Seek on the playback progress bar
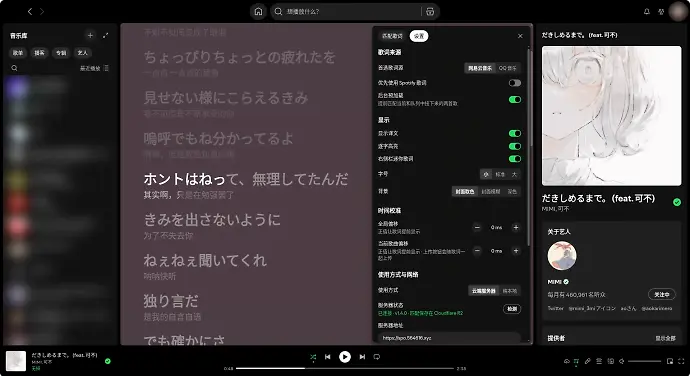This screenshot has height=376, width=690. click(345, 369)
